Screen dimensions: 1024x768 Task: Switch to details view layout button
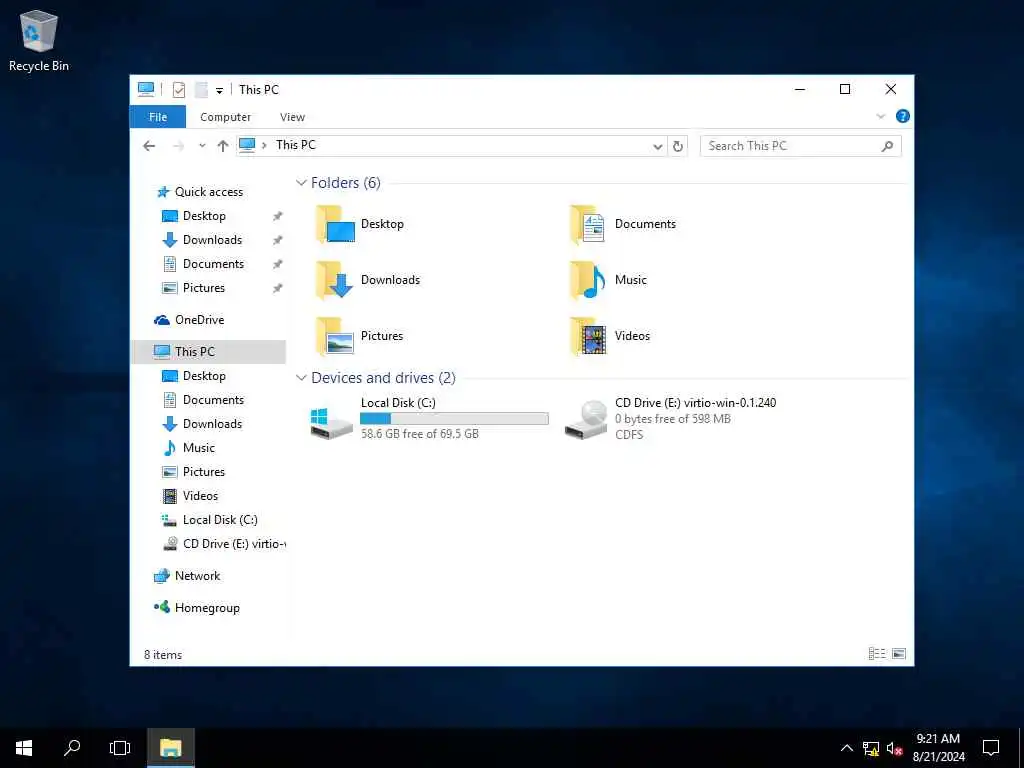[877, 654]
